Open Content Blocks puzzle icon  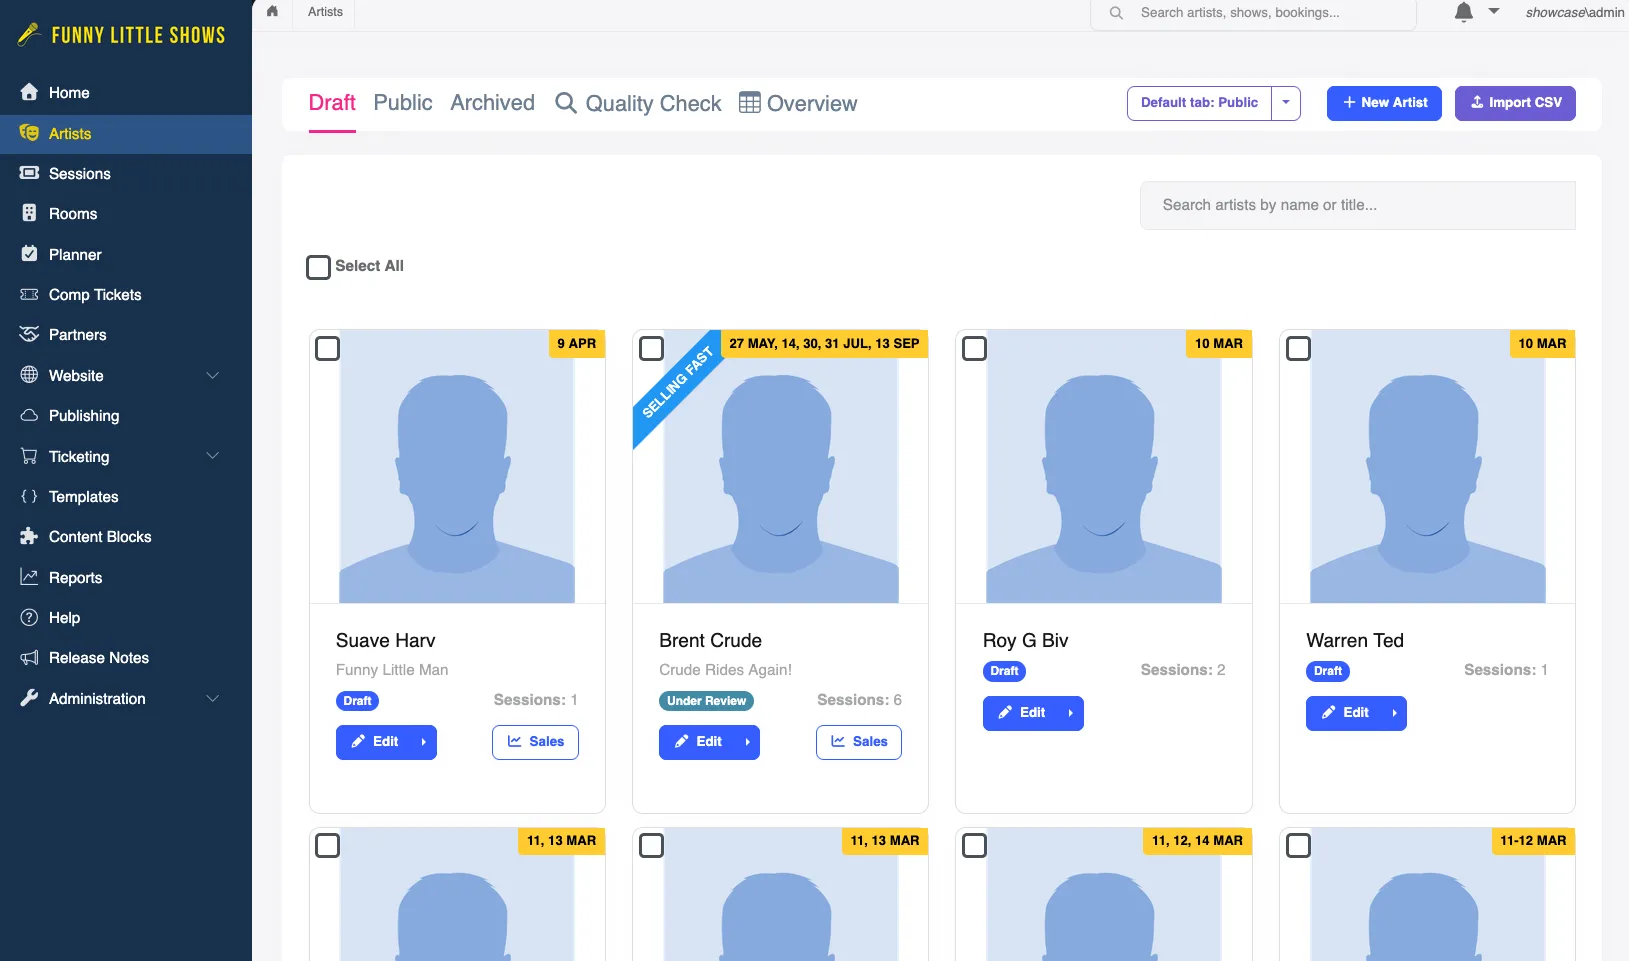tap(29, 536)
